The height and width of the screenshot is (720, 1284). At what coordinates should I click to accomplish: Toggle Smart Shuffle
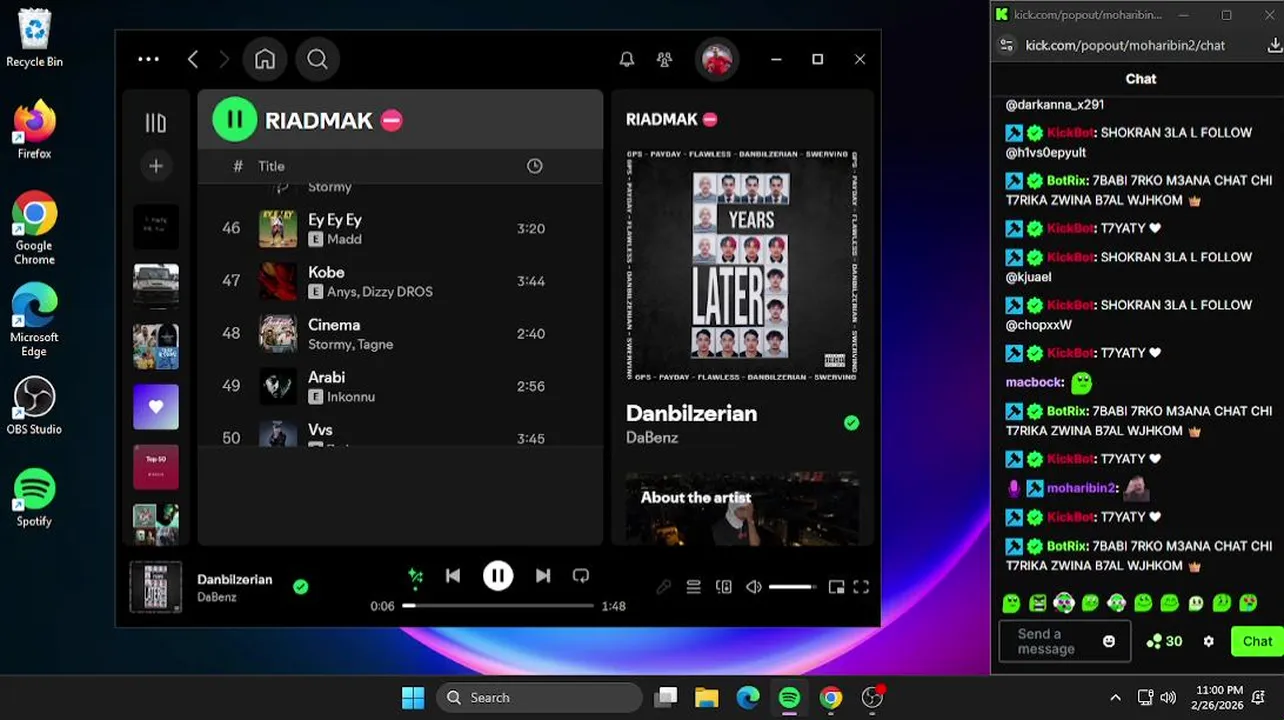415,576
